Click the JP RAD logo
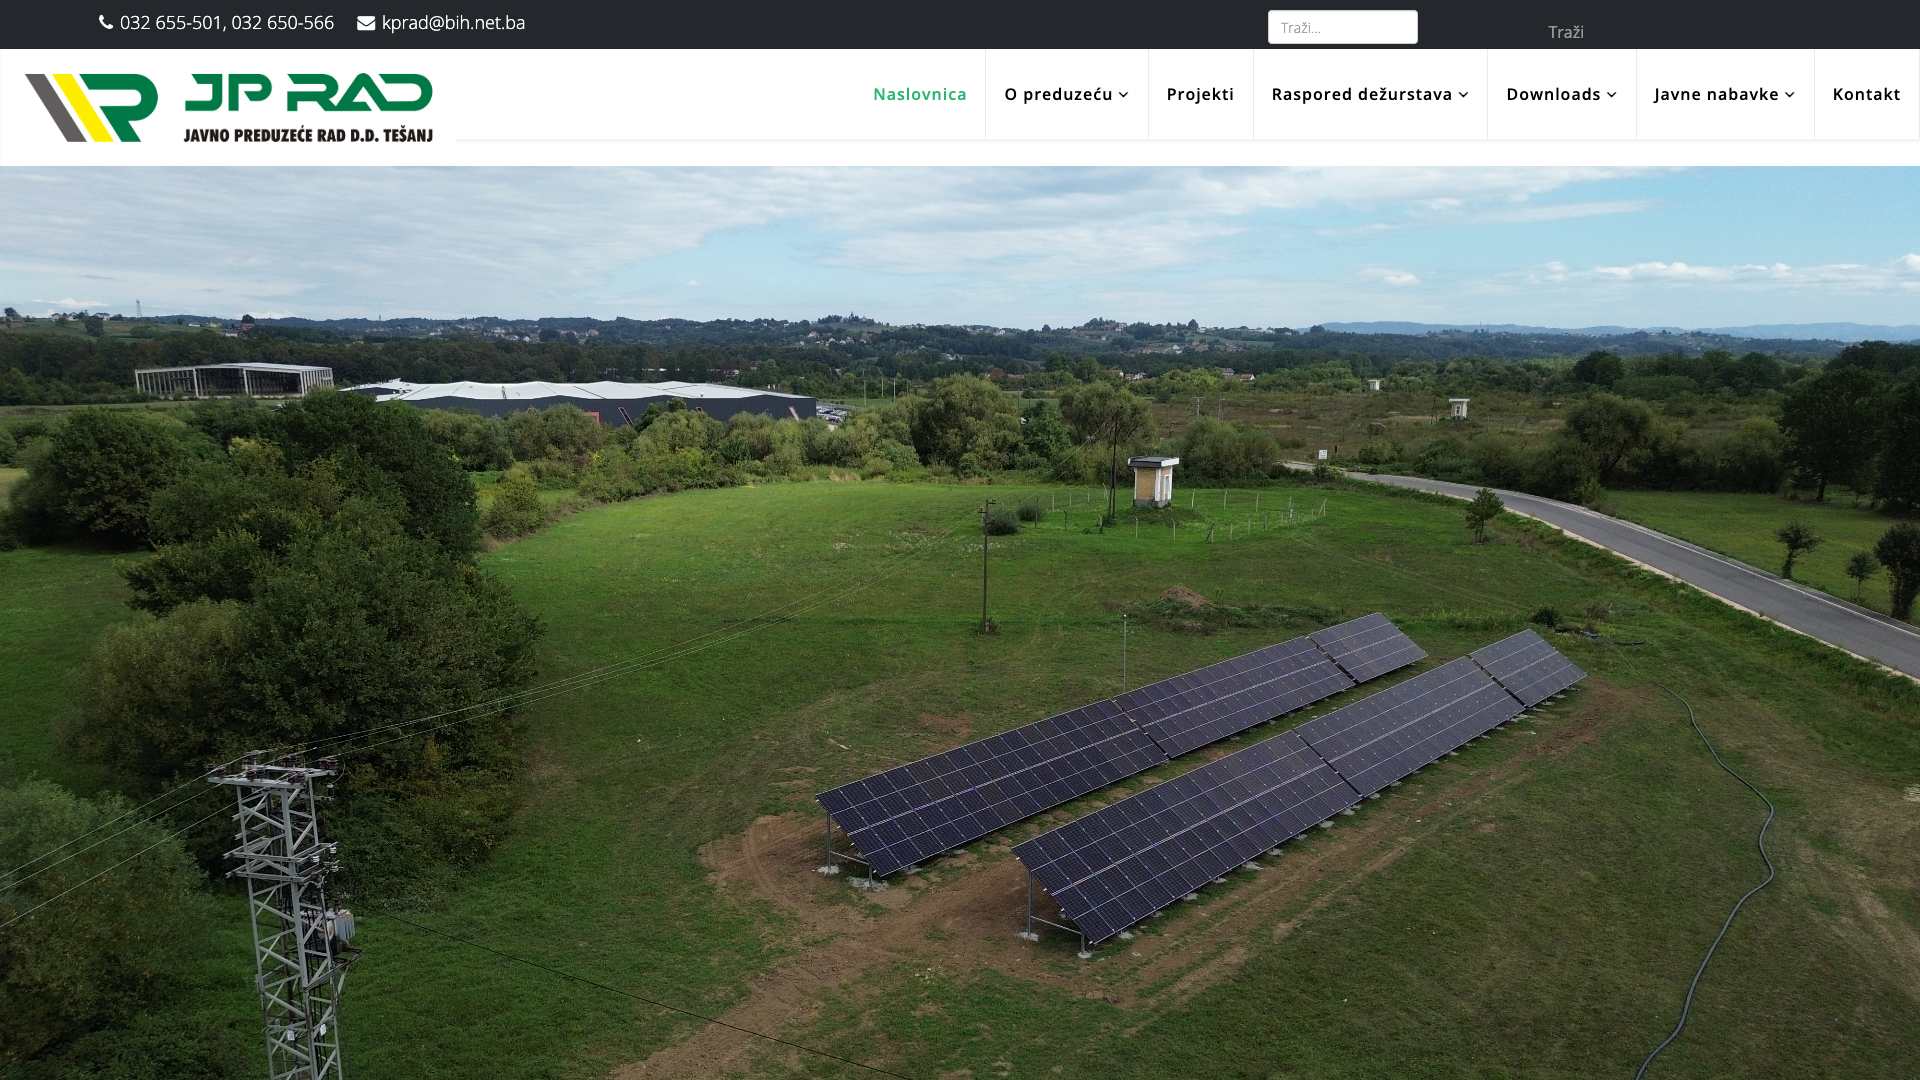The image size is (1920, 1080). pyautogui.click(x=229, y=107)
